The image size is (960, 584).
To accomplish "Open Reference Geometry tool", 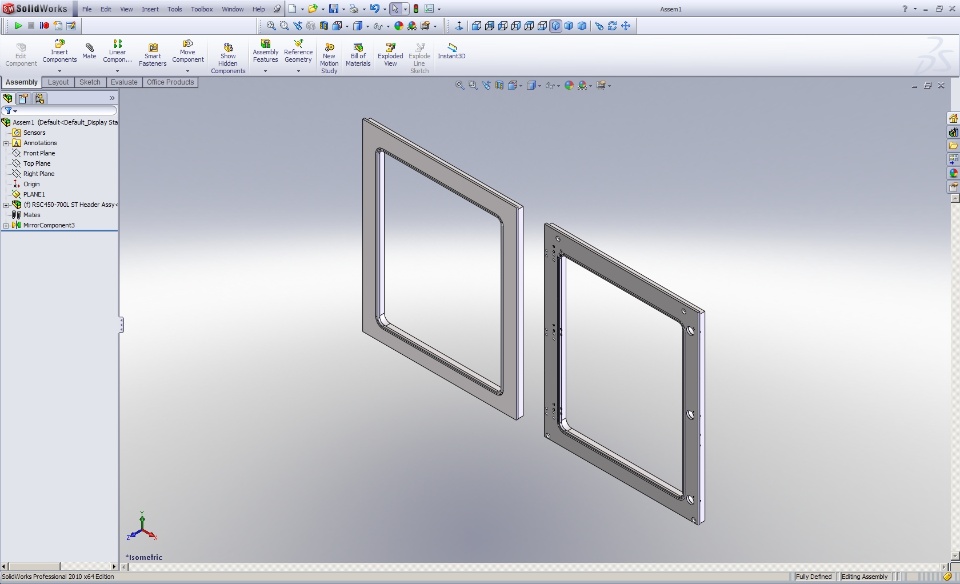I will pyautogui.click(x=298, y=51).
